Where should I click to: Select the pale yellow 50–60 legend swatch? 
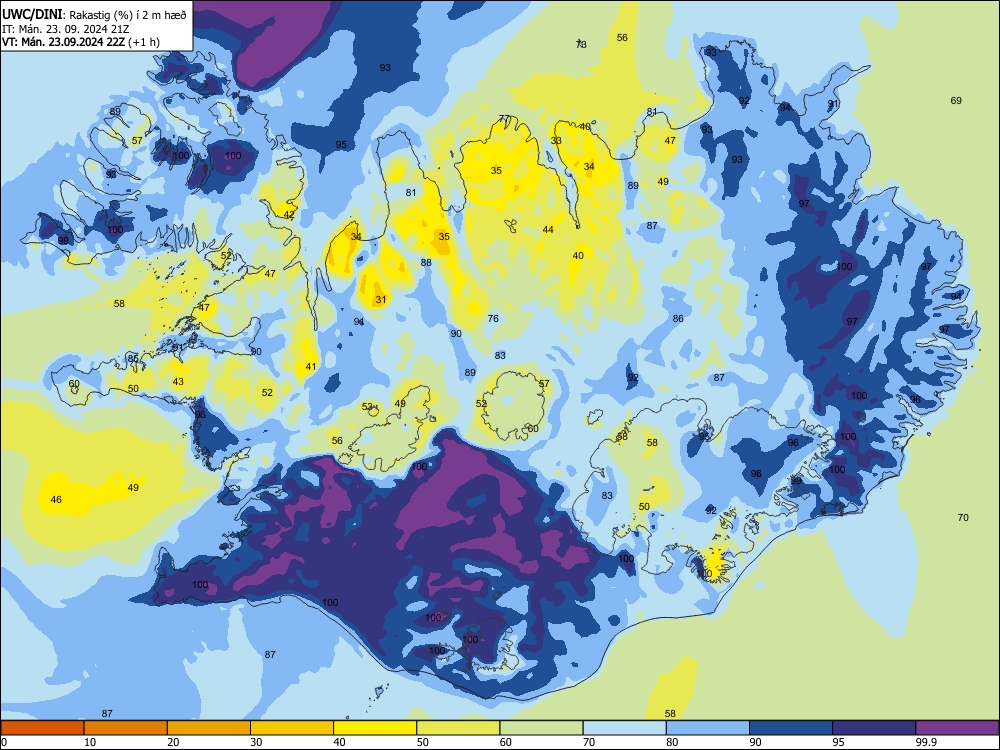coord(458,728)
